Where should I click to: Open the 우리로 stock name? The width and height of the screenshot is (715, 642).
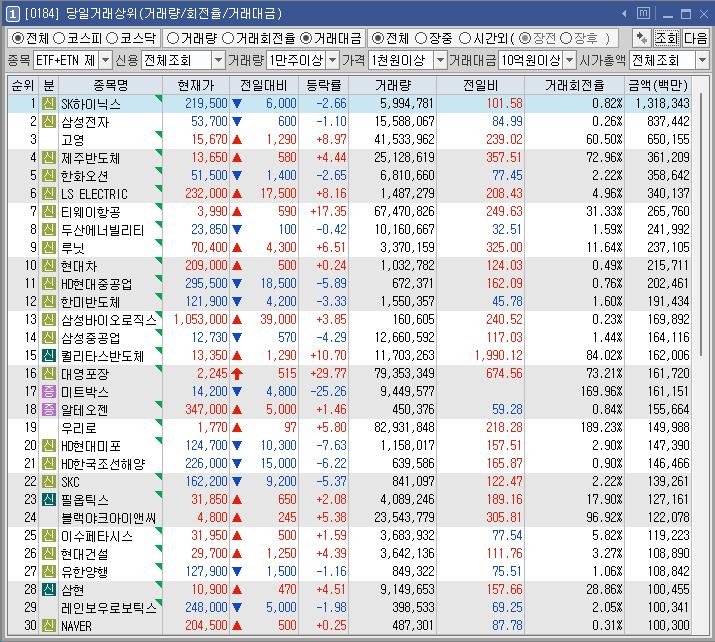point(79,428)
